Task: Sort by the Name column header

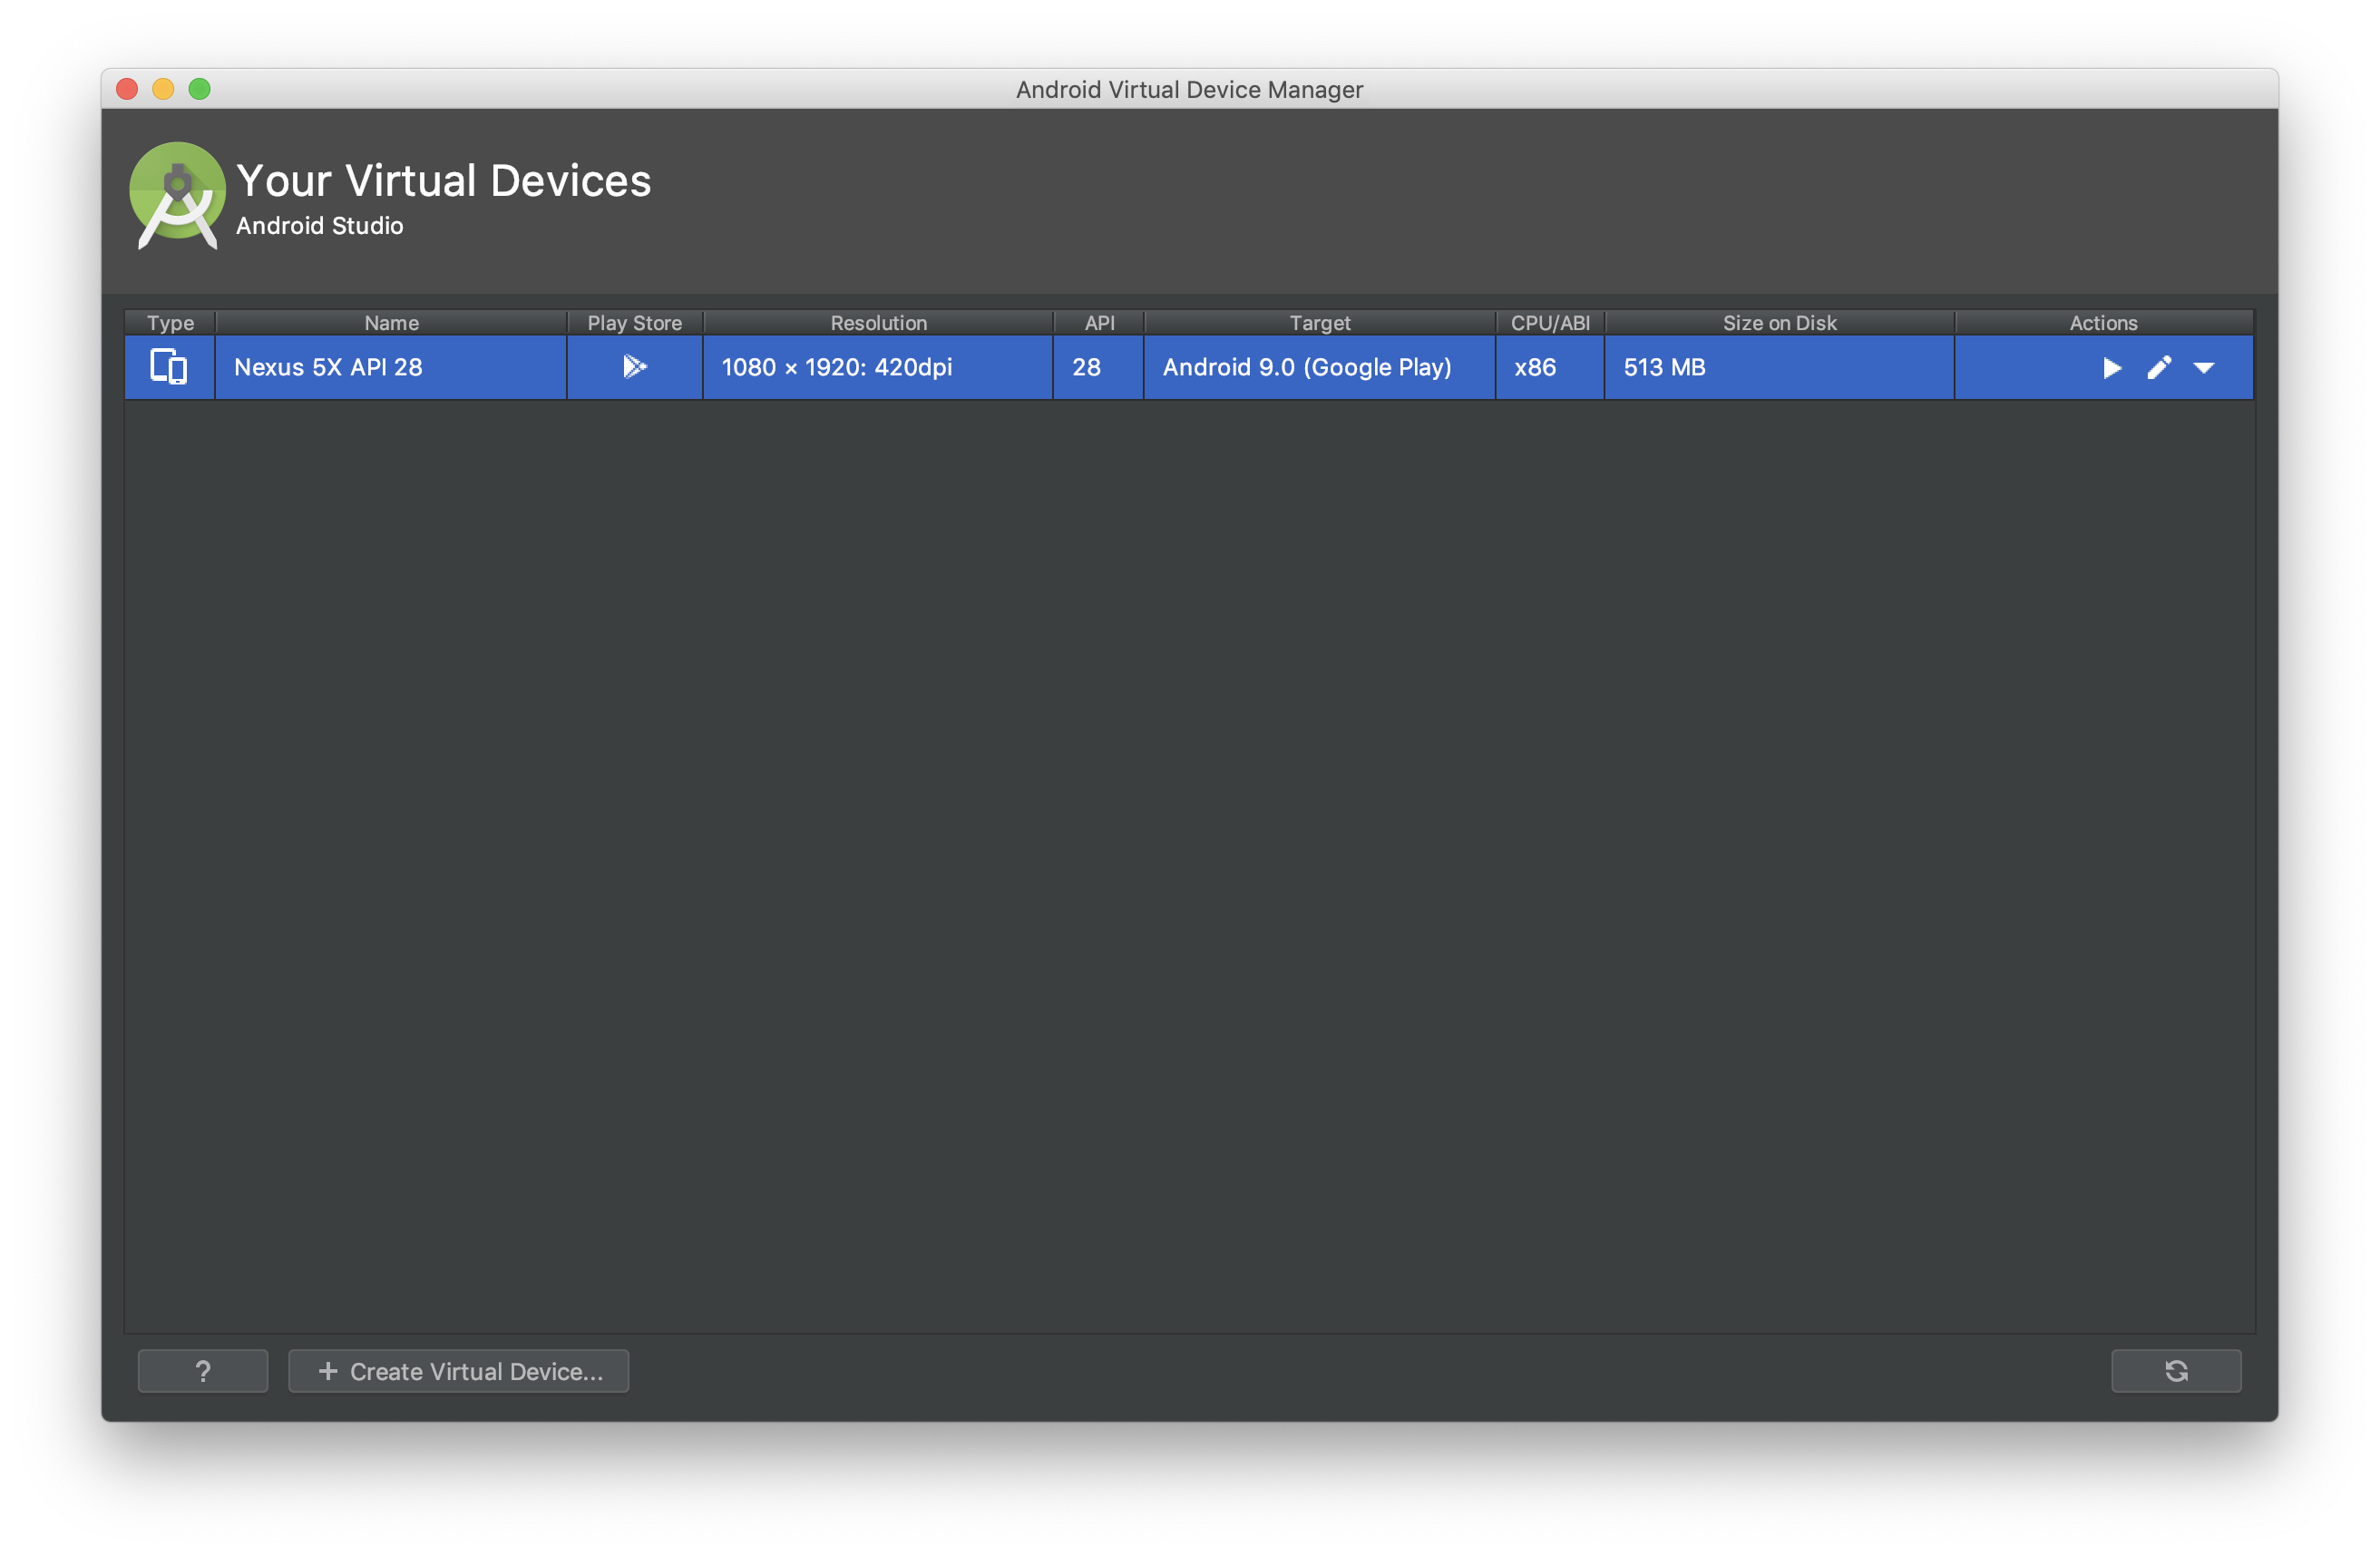Action: (391, 323)
